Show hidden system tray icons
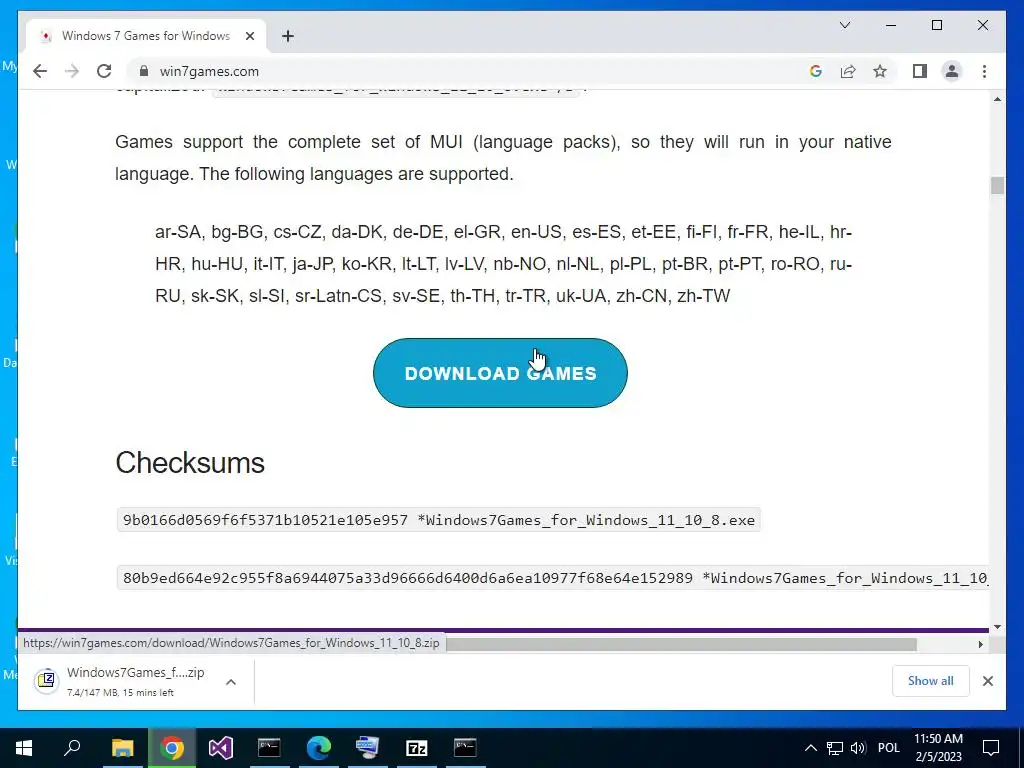 tap(810, 748)
